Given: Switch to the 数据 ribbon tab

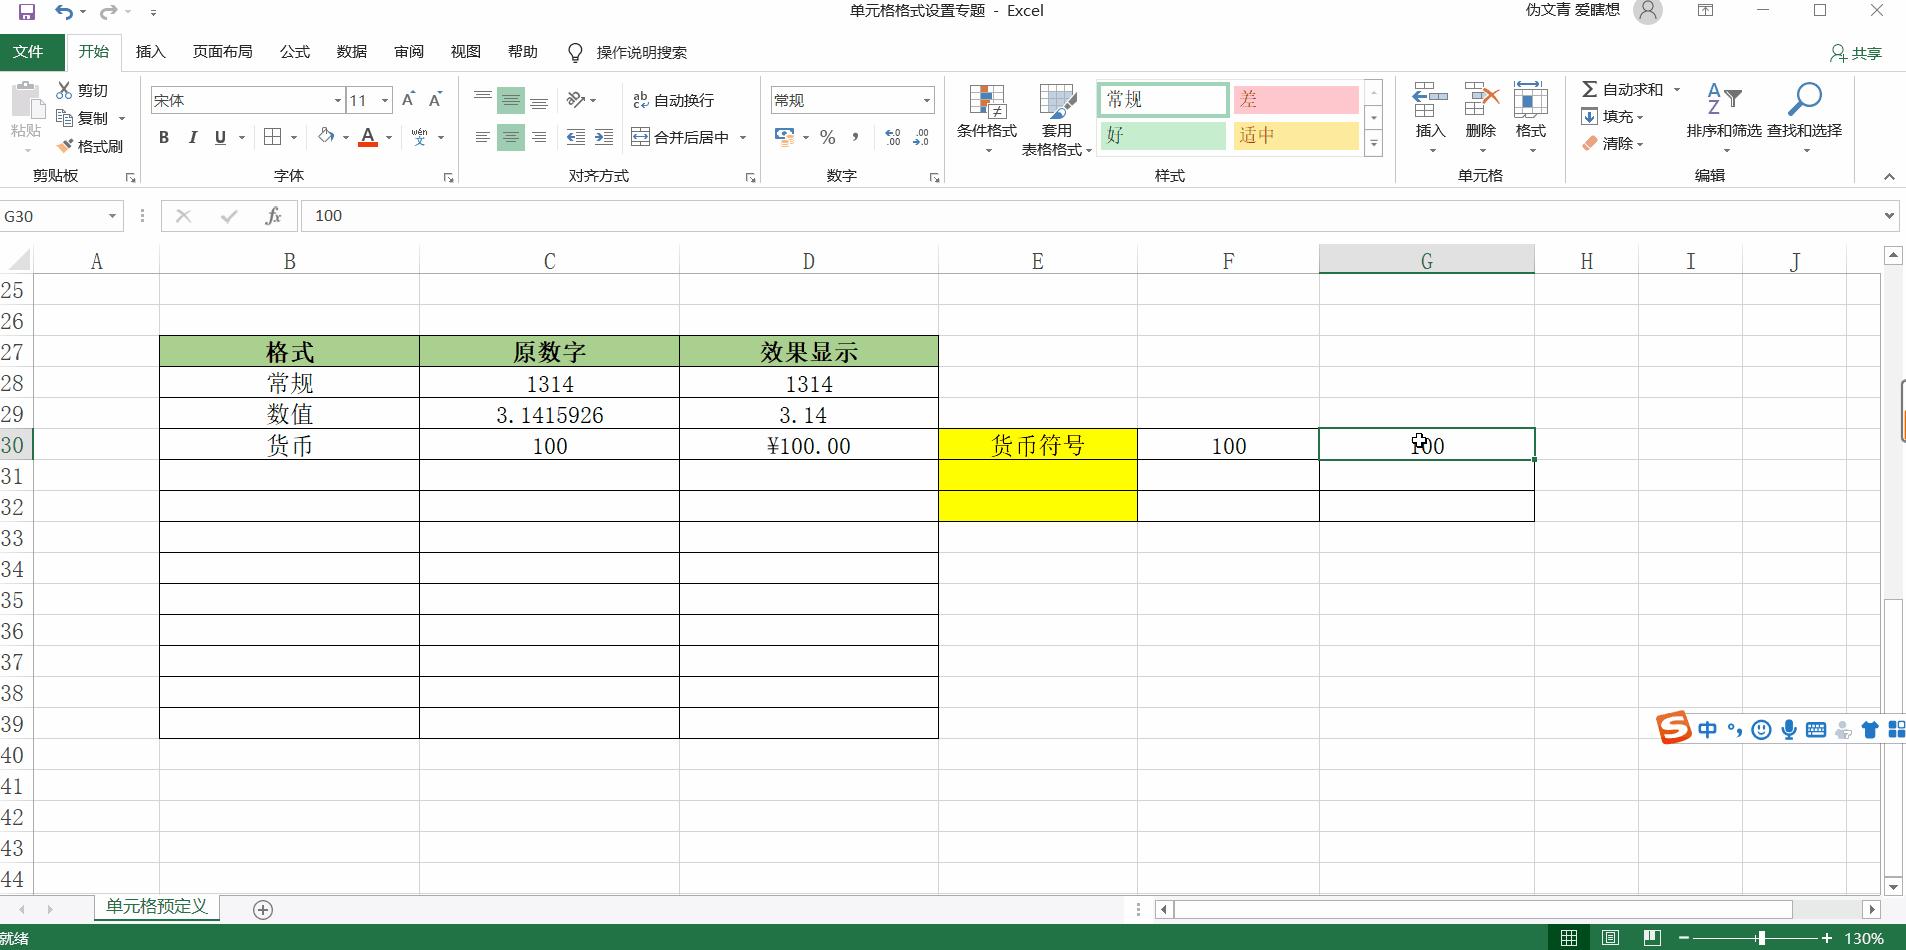Looking at the screenshot, I should pos(351,52).
